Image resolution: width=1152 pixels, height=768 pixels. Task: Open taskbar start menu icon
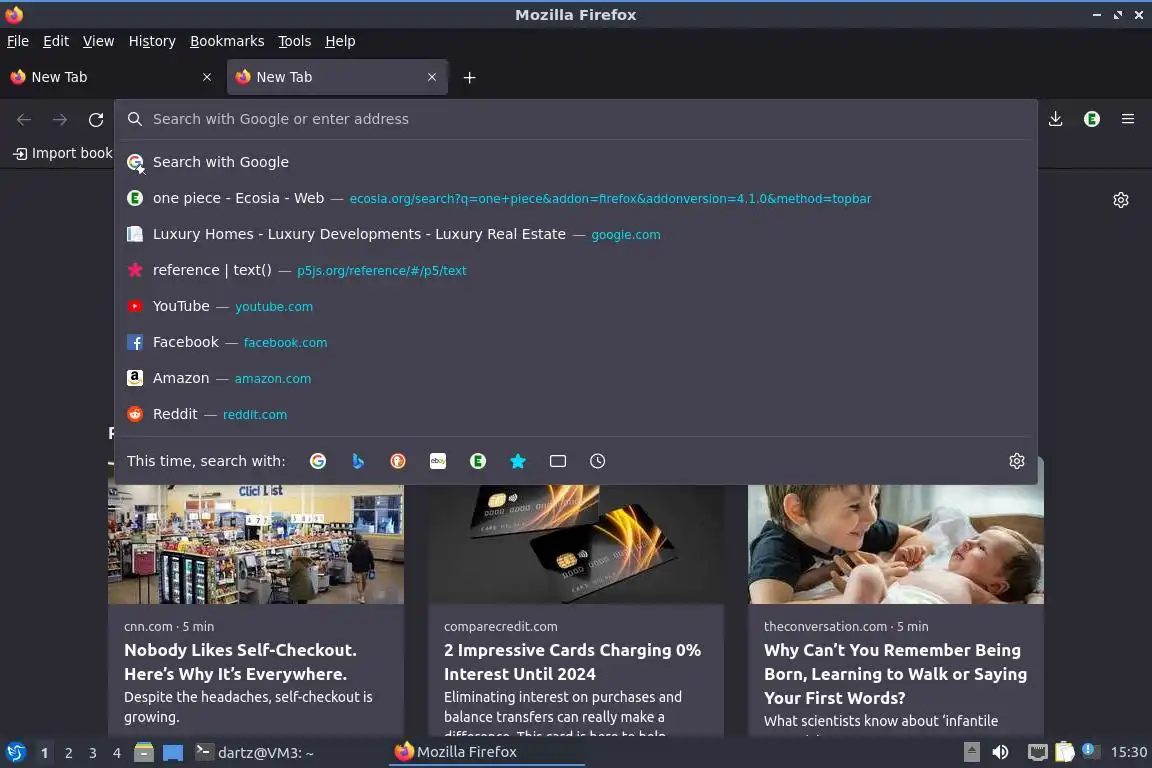pos(16,752)
